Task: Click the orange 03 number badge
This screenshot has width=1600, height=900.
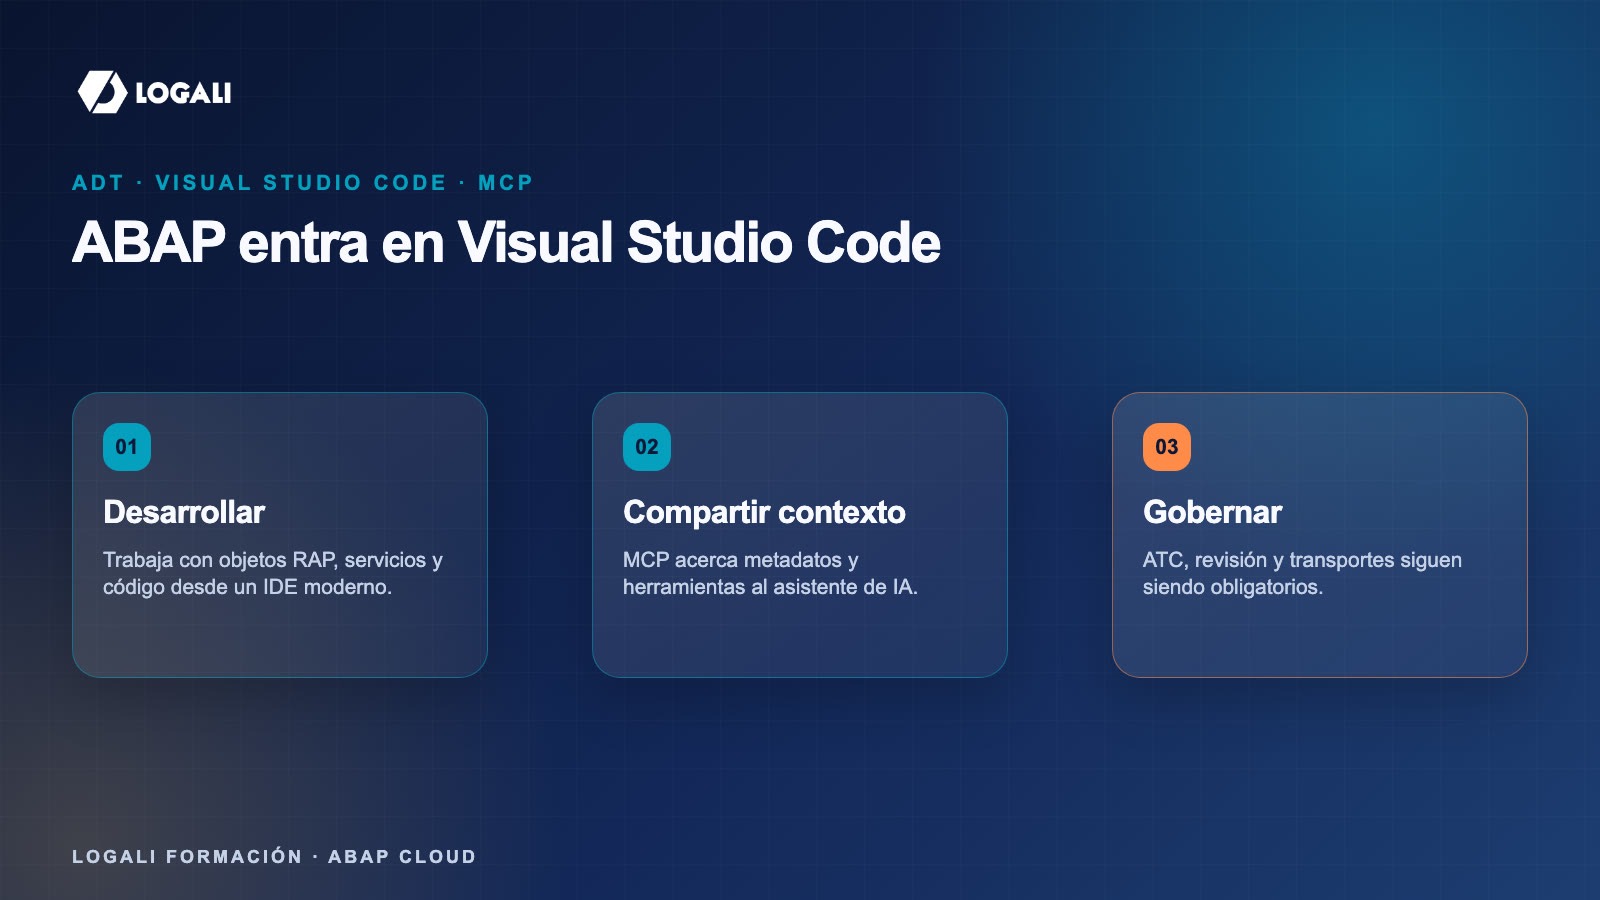Action: pyautogui.click(x=1167, y=447)
